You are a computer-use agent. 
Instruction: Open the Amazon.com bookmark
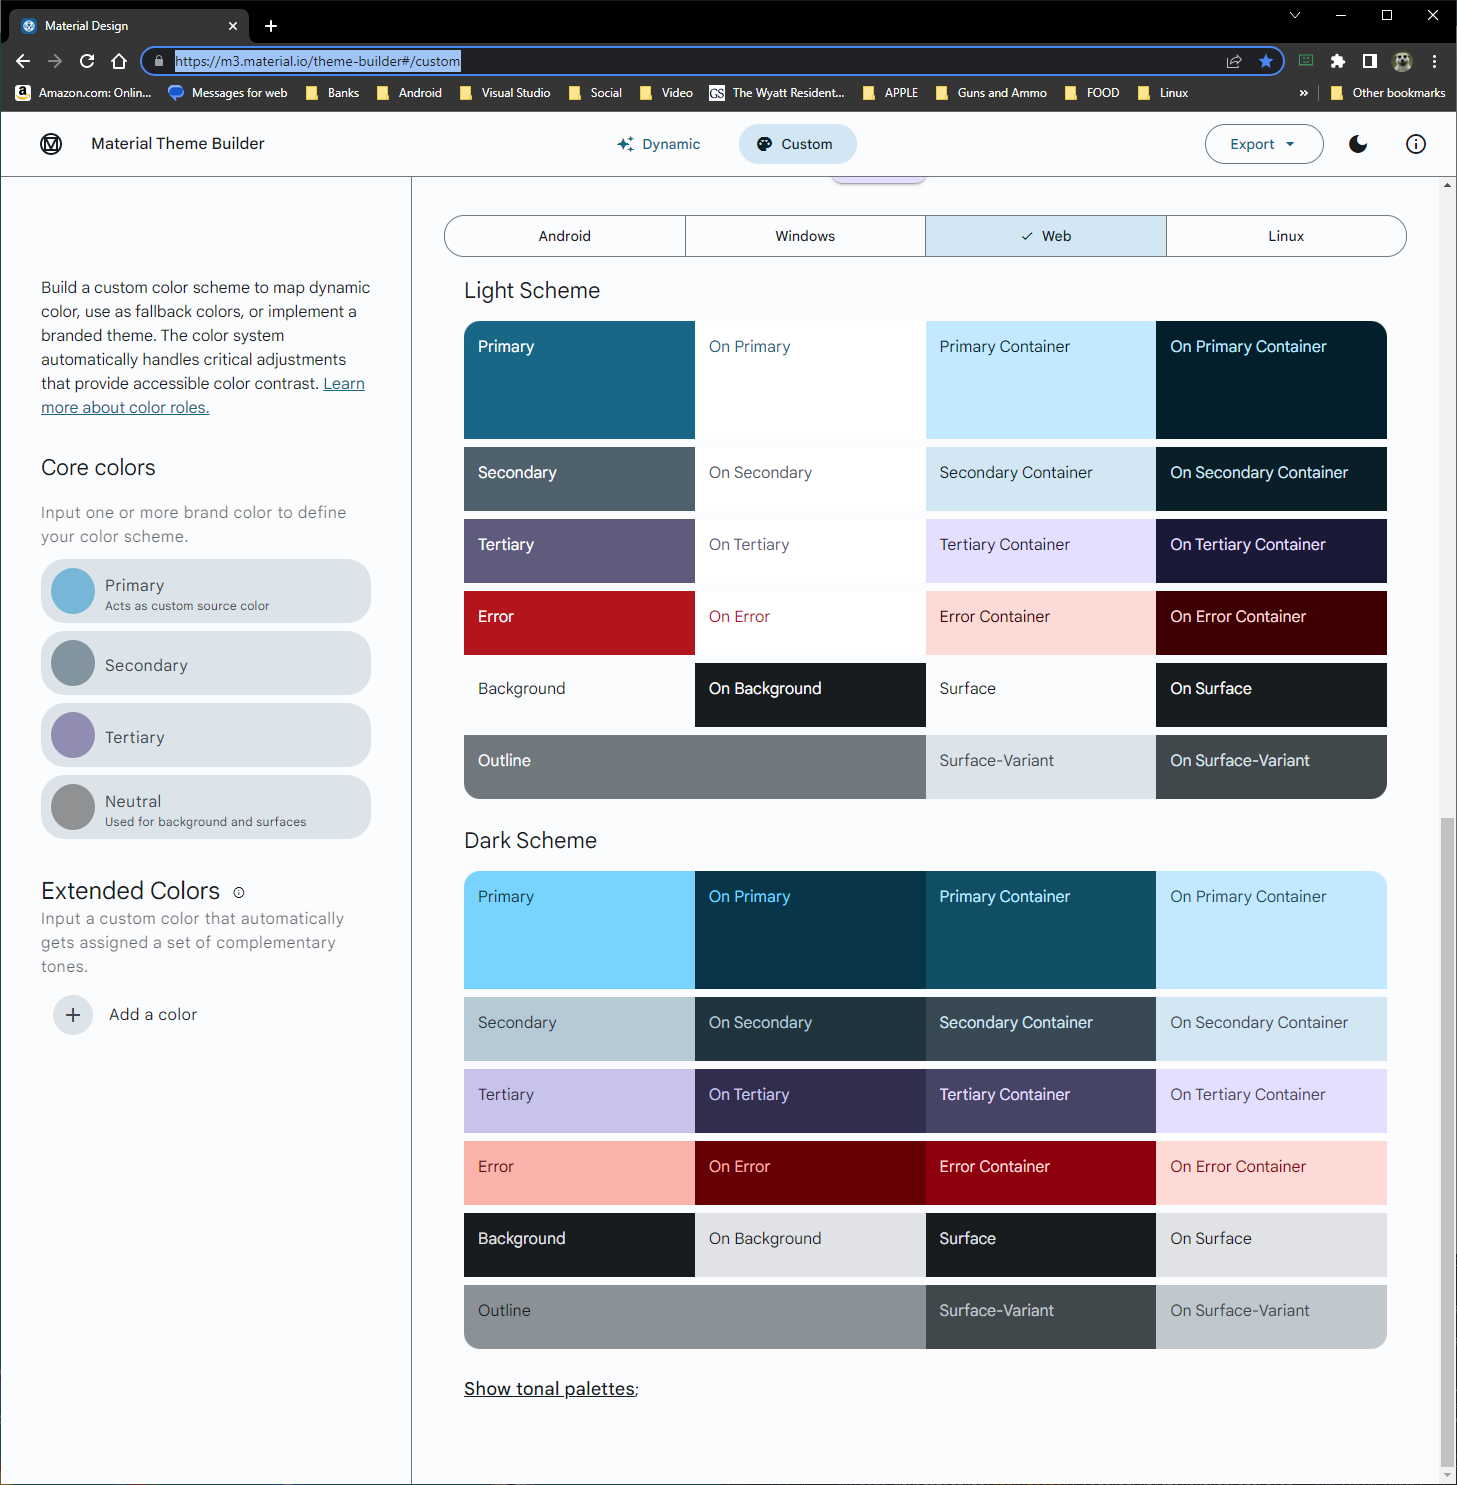tap(83, 93)
